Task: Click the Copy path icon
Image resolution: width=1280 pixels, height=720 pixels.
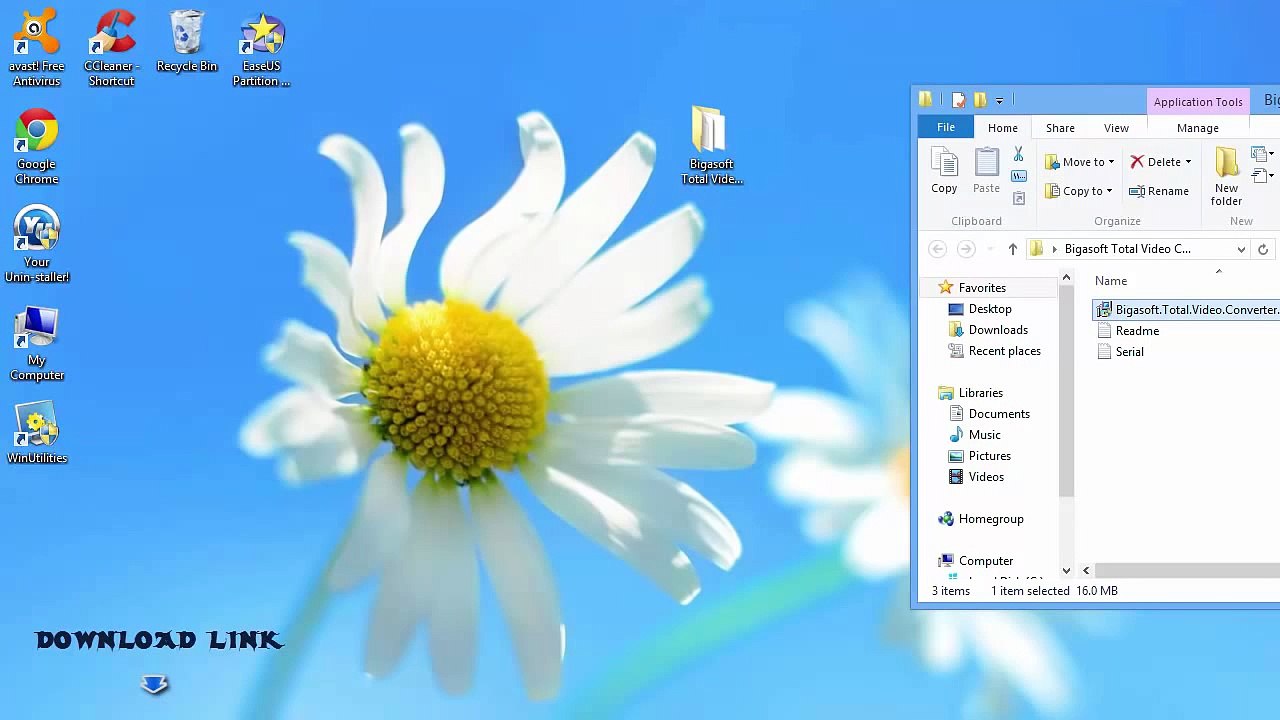Action: click(x=1018, y=176)
